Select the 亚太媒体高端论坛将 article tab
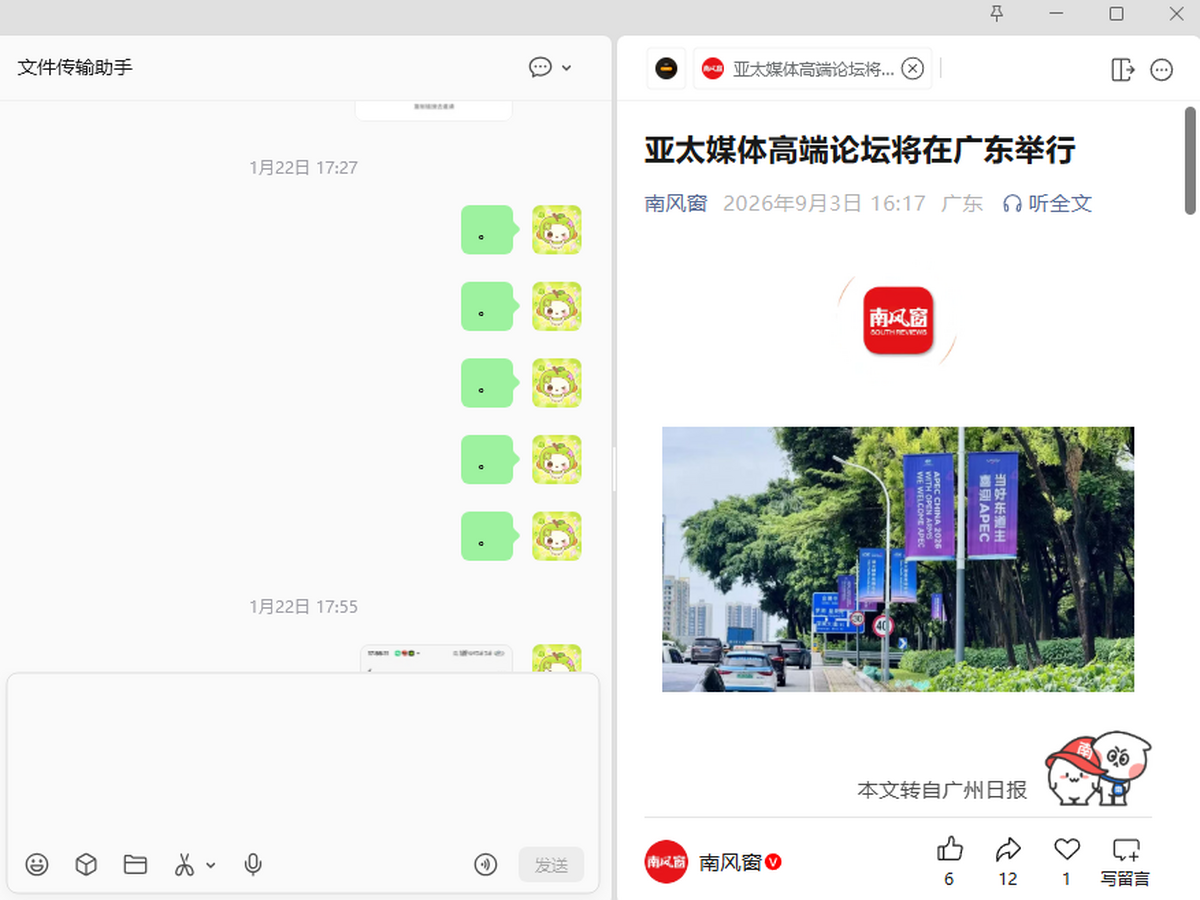 tap(813, 68)
